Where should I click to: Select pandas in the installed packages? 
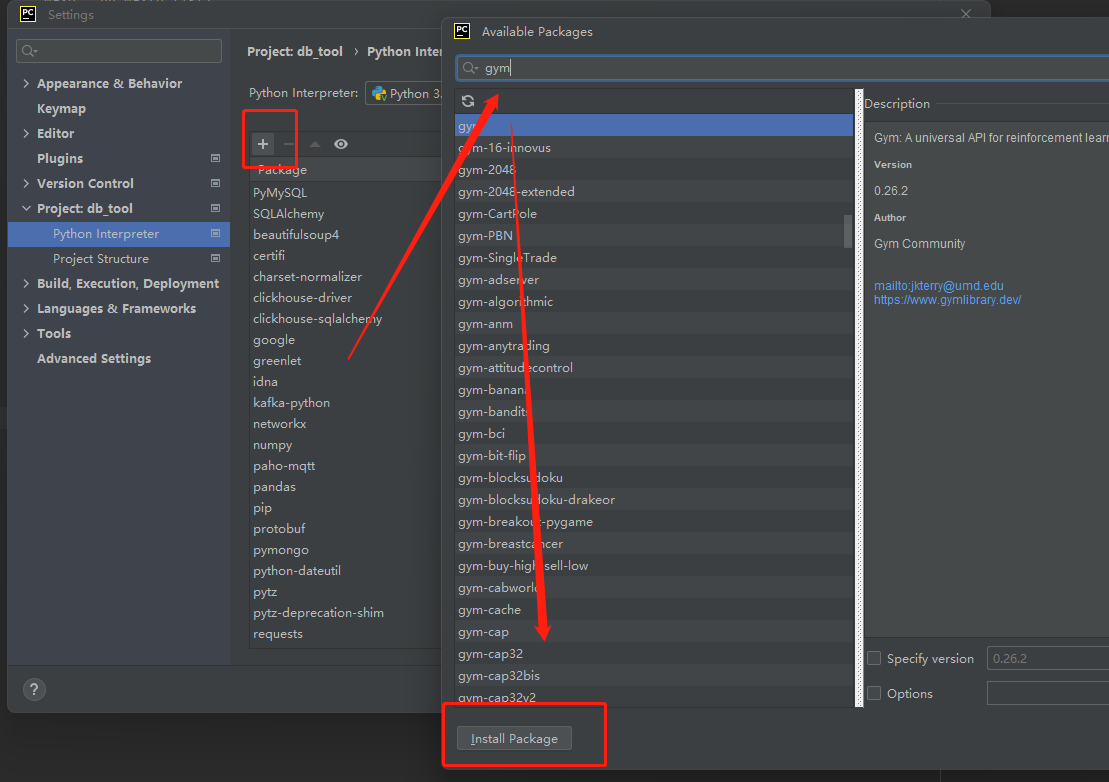click(346, 486)
